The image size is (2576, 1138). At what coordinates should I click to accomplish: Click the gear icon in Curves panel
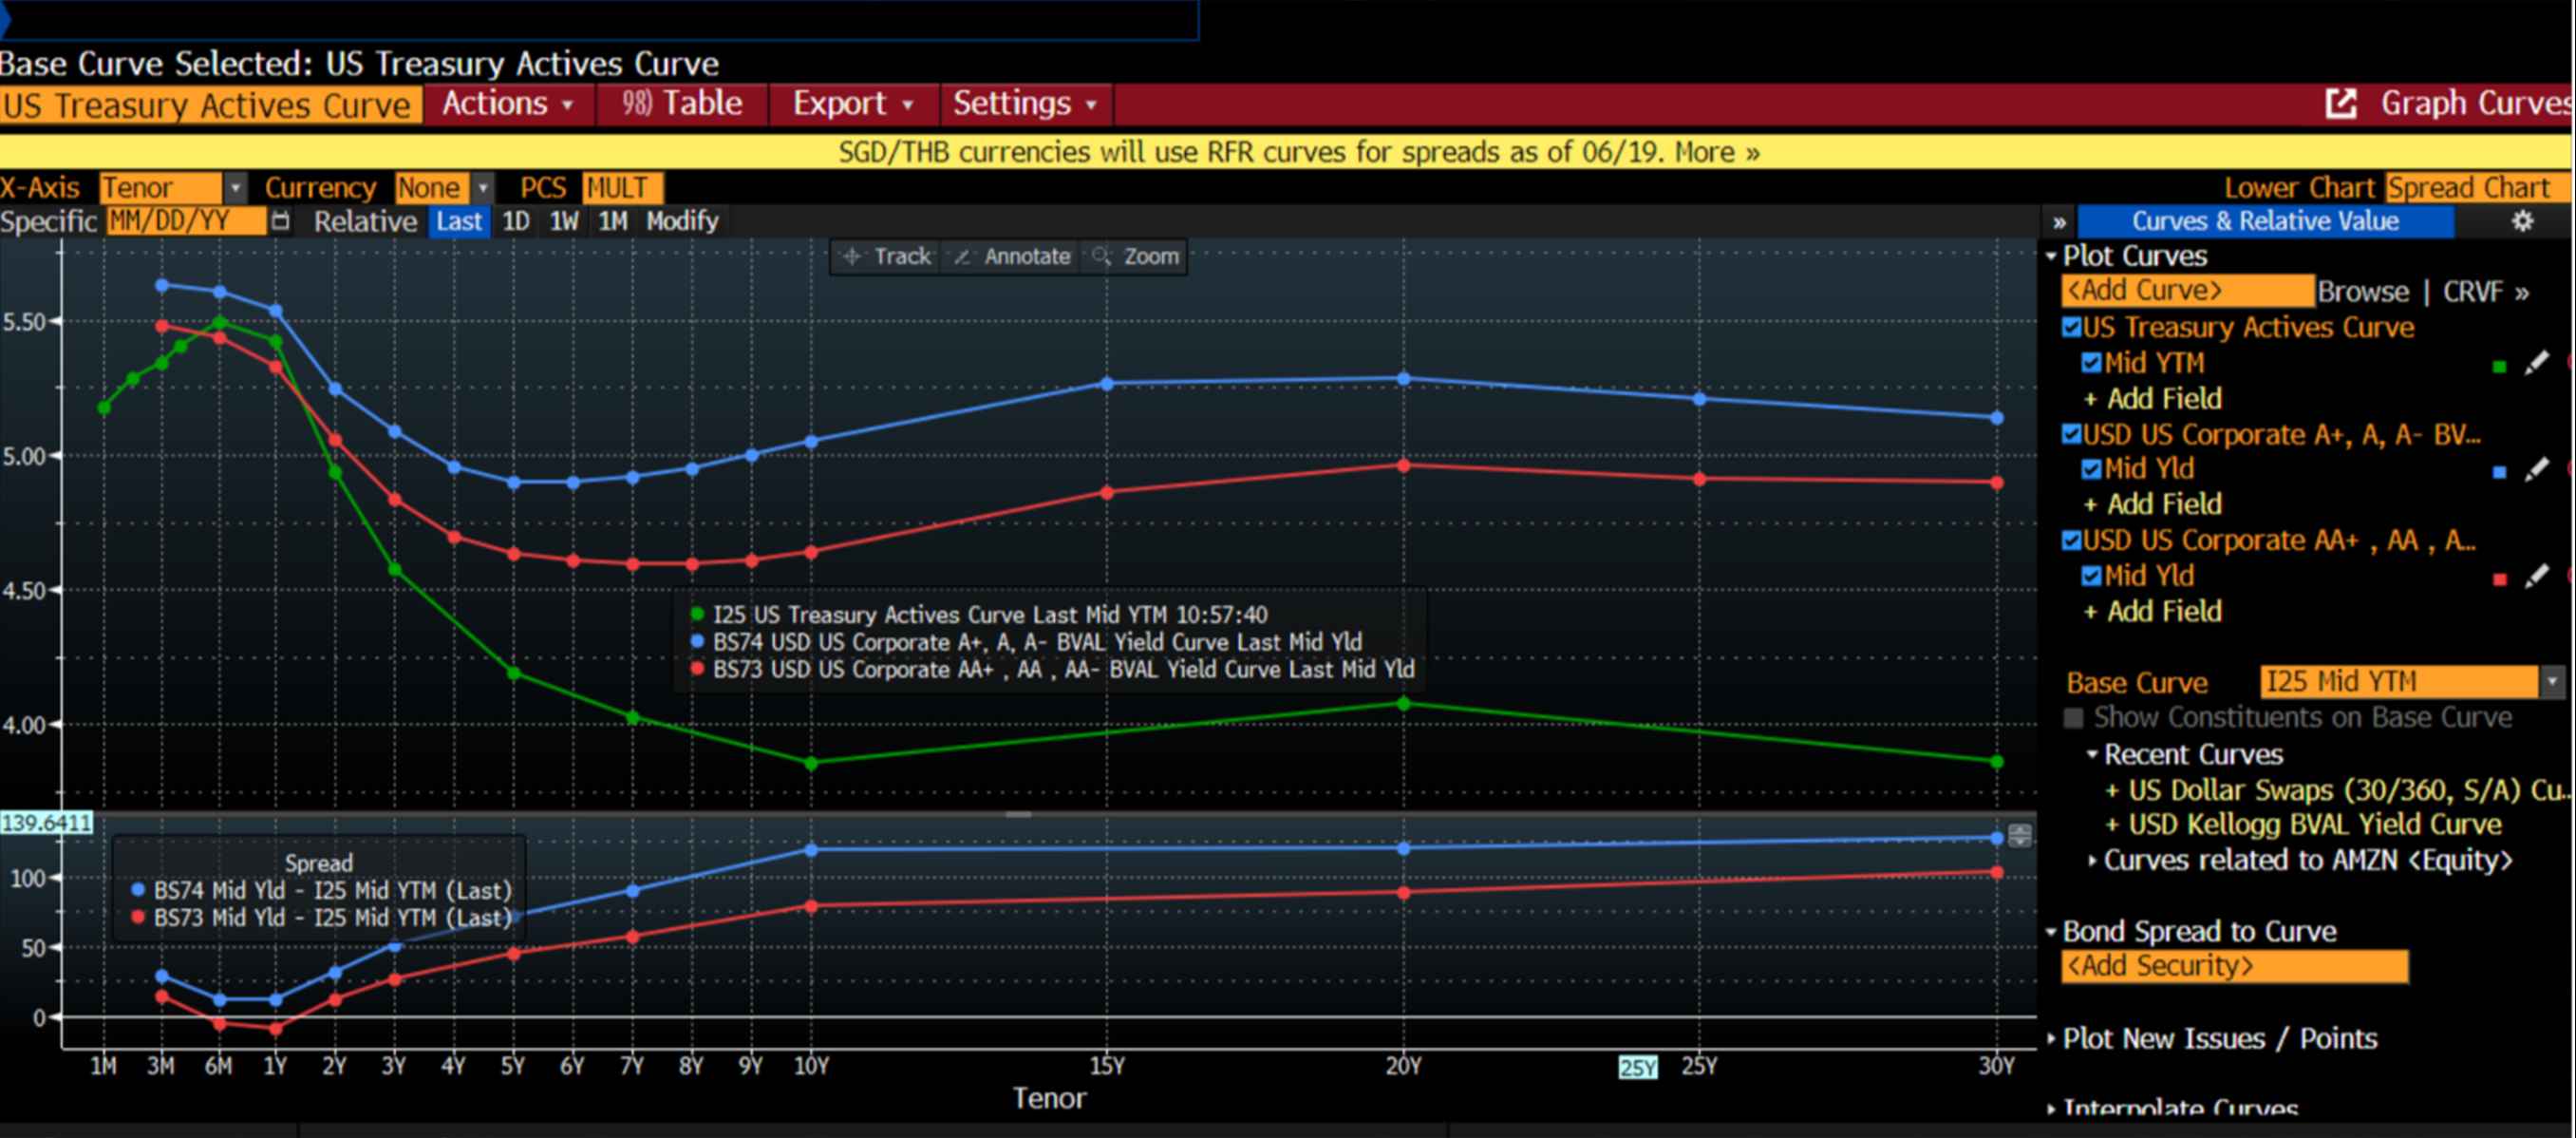(2522, 221)
